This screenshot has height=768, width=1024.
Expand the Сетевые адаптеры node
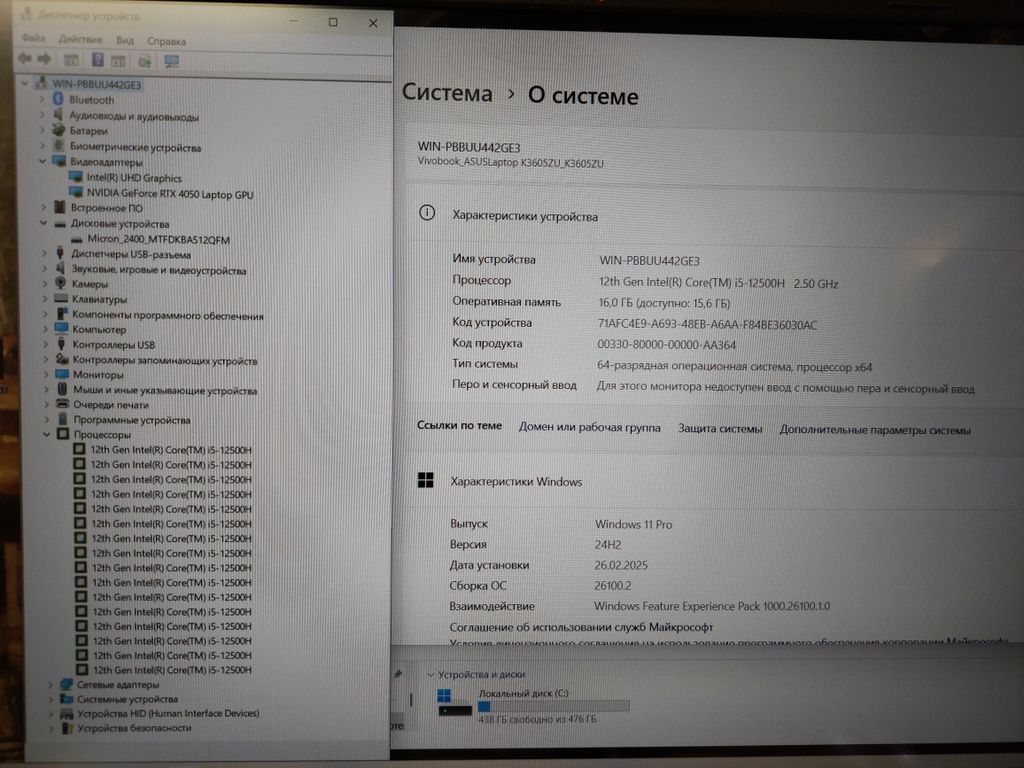click(50, 685)
